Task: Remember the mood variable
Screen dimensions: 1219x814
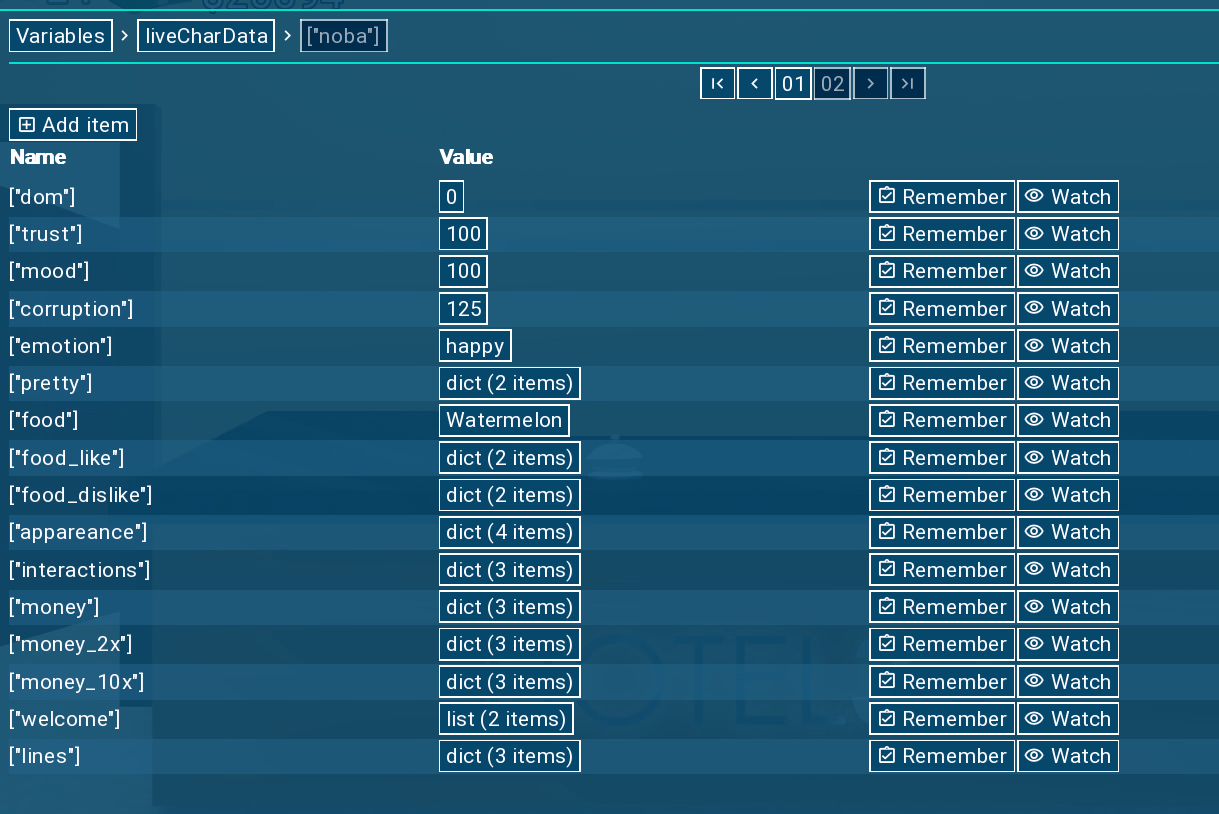Action: [942, 271]
